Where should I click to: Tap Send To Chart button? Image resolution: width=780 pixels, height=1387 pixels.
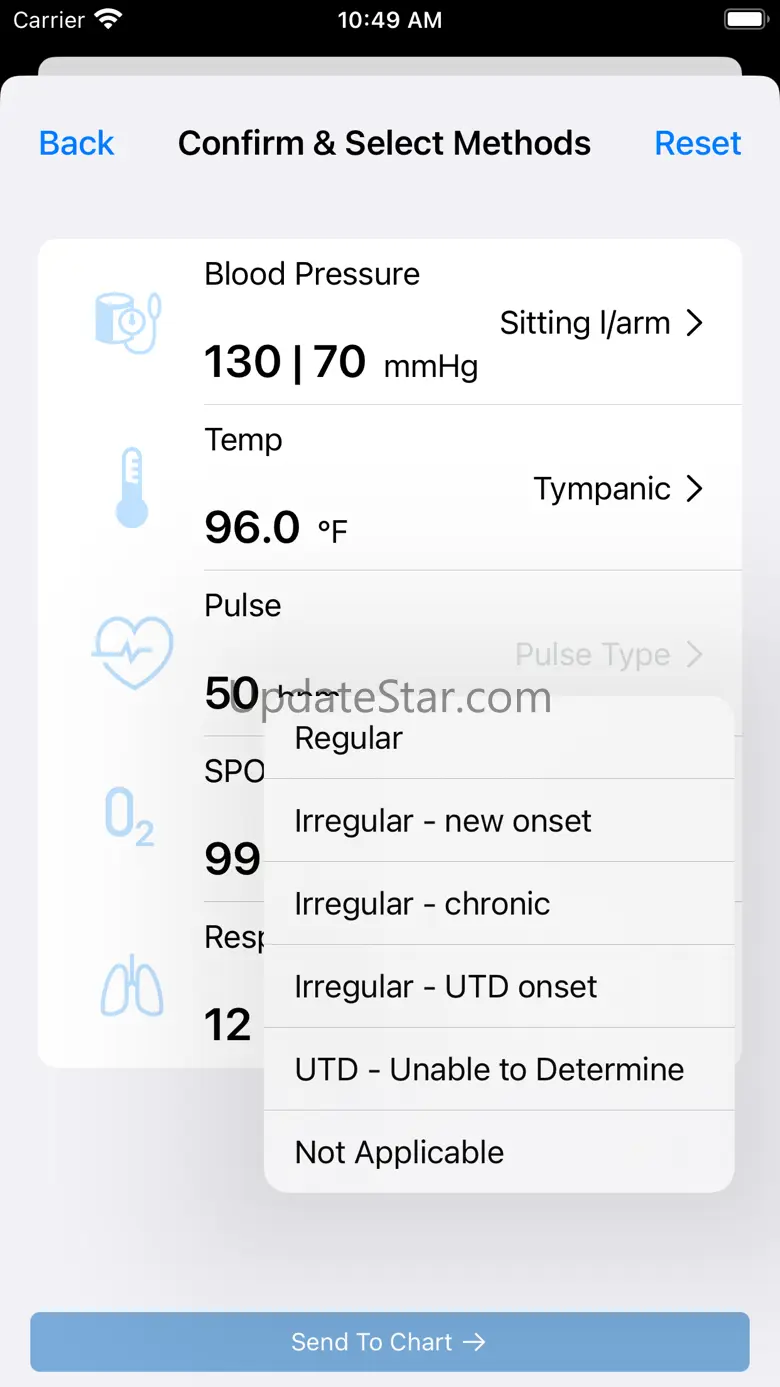click(x=389, y=1342)
